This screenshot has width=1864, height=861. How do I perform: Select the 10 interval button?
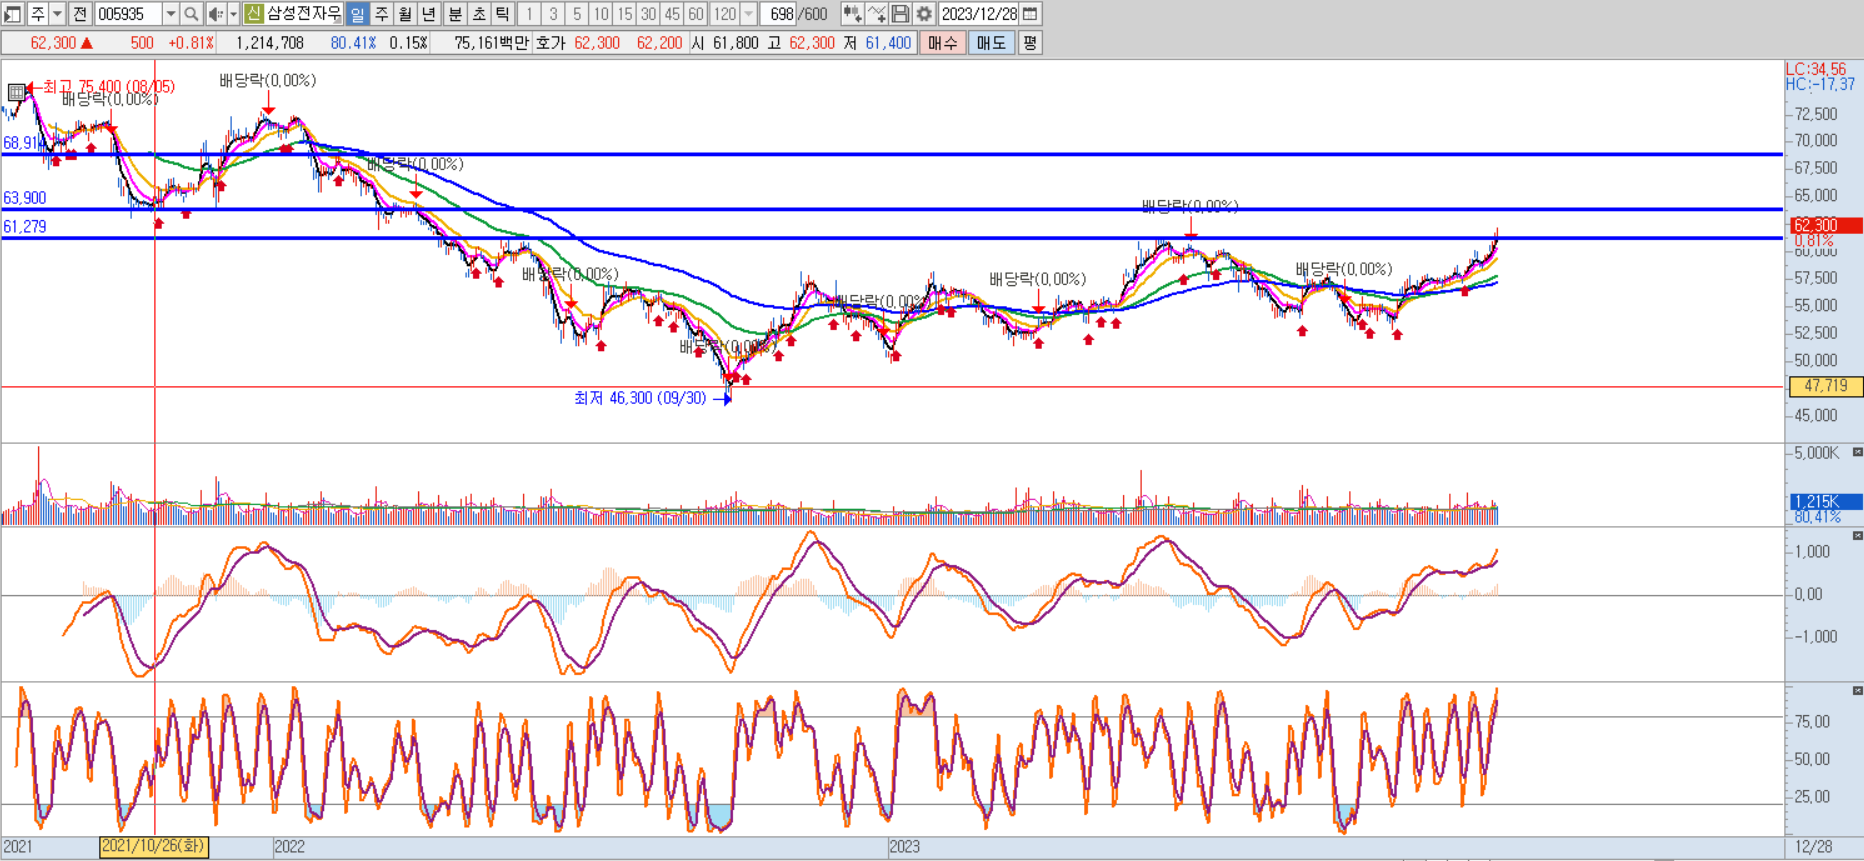(601, 14)
